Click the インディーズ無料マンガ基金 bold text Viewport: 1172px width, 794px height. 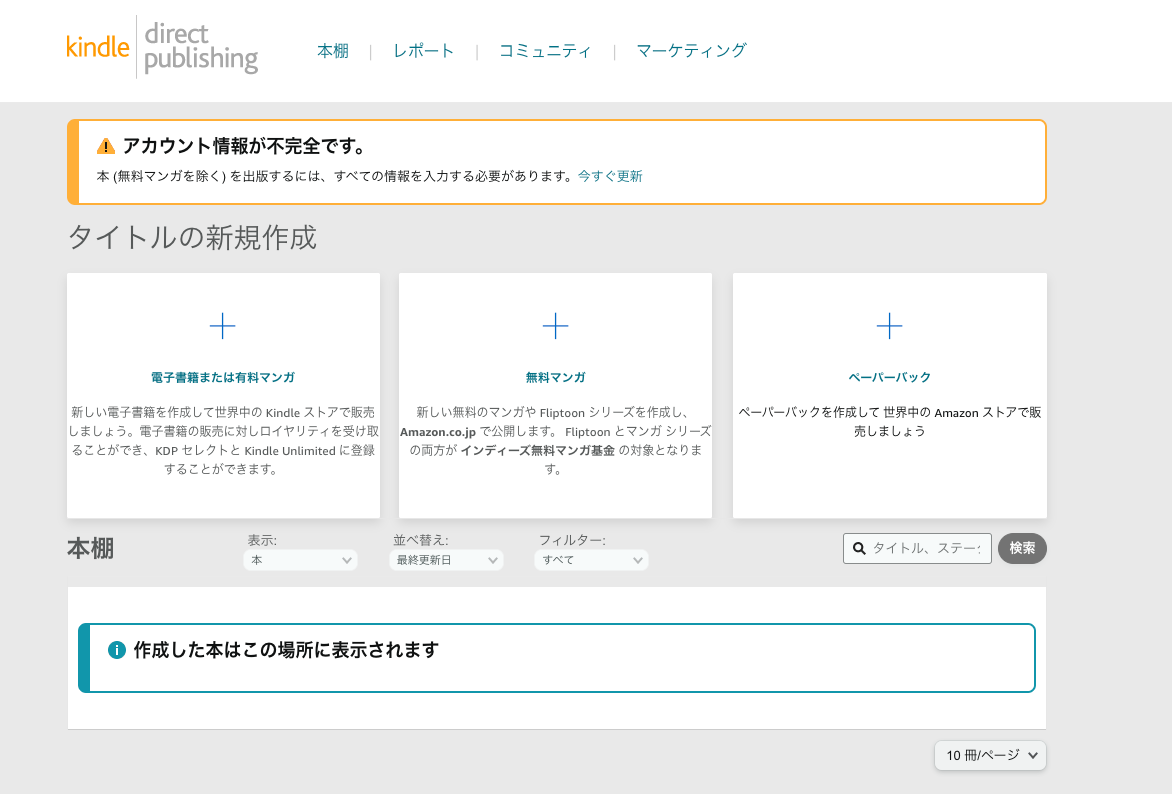pyautogui.click(x=538, y=451)
